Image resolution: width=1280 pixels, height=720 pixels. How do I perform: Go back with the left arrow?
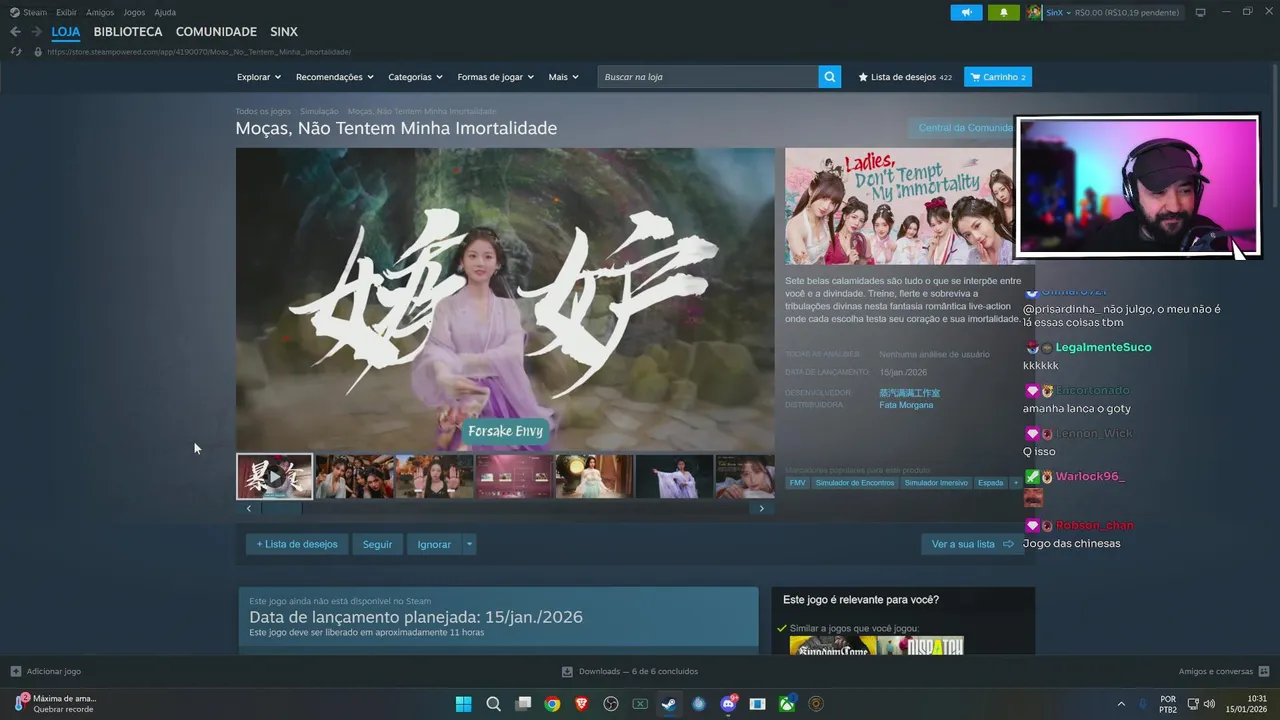coord(15,32)
